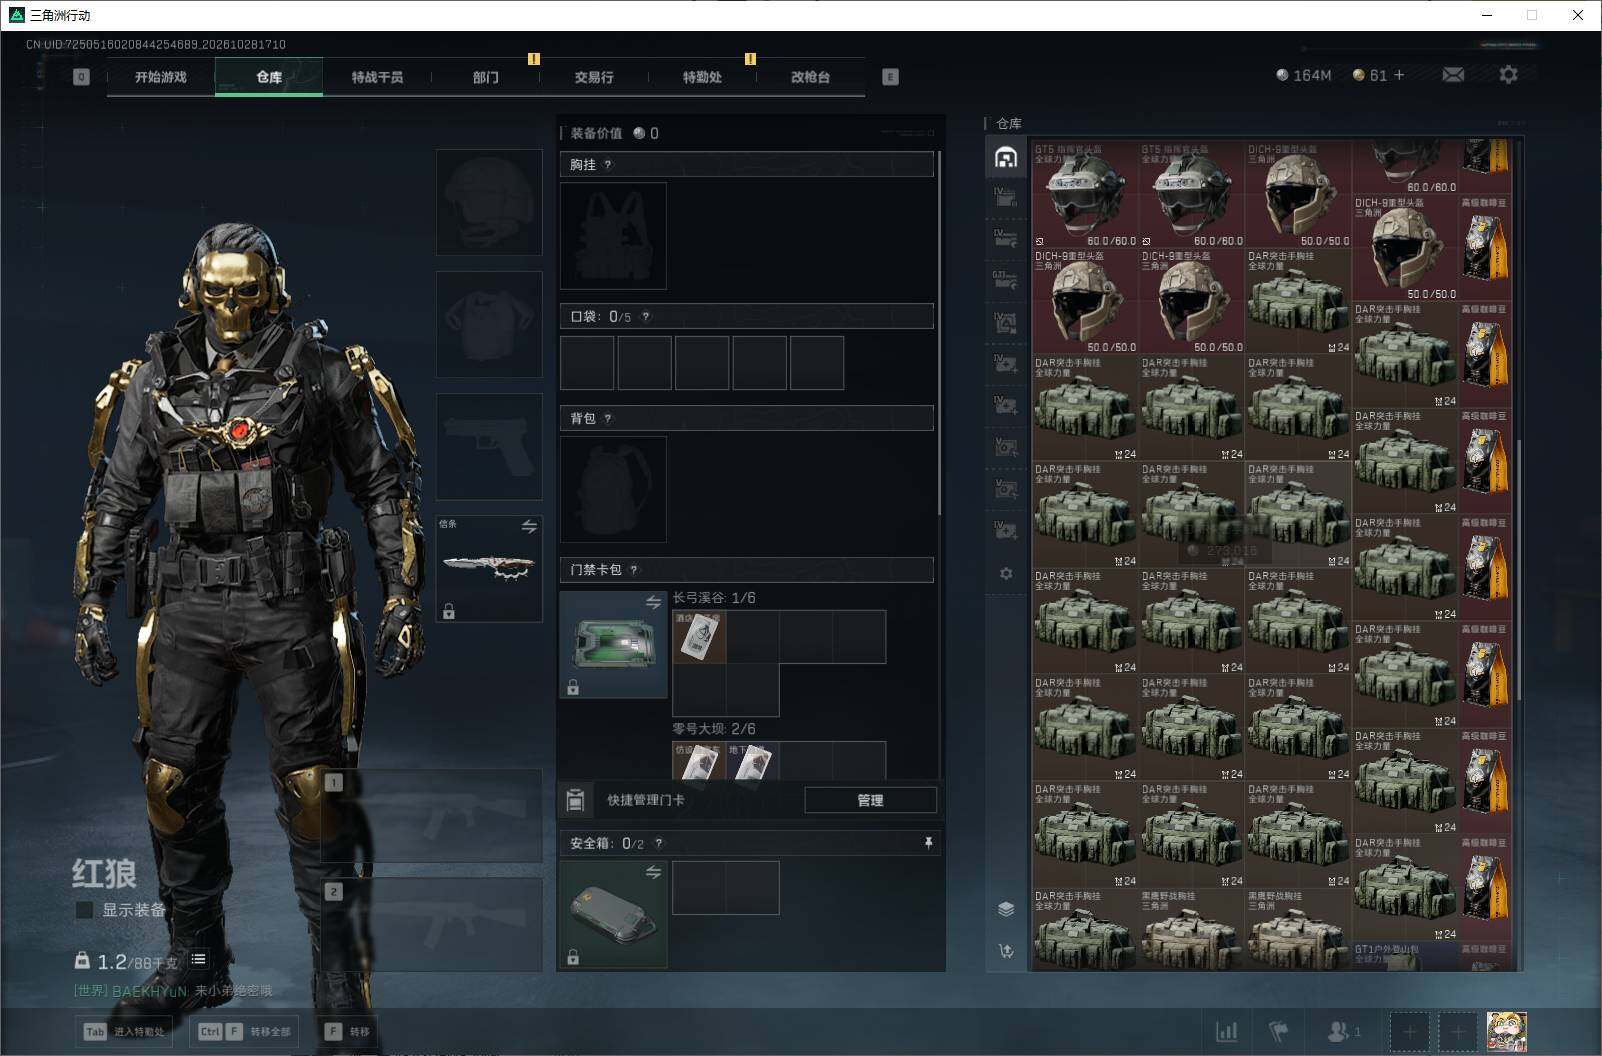This screenshot has height=1056, width=1602.
Task: Click quick manage key card clipboard icon
Action: (x=575, y=800)
